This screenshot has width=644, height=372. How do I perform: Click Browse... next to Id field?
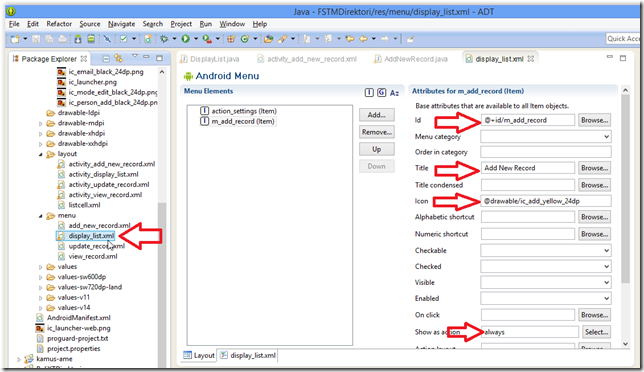[594, 120]
